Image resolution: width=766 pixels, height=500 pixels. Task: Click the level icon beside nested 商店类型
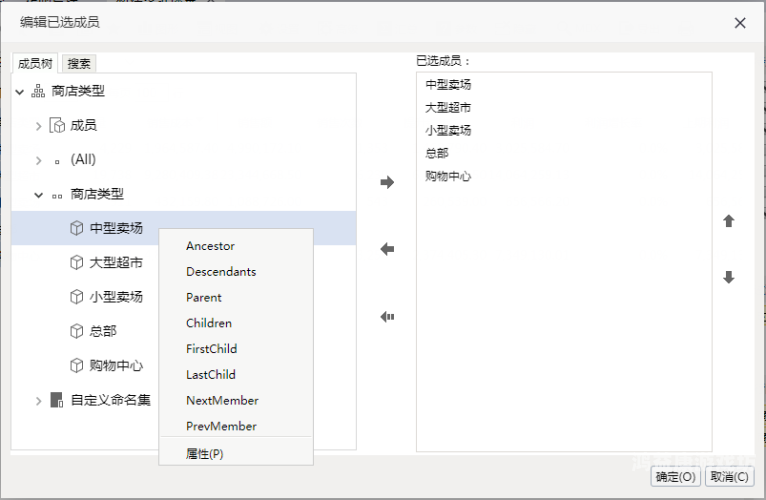click(x=57, y=196)
